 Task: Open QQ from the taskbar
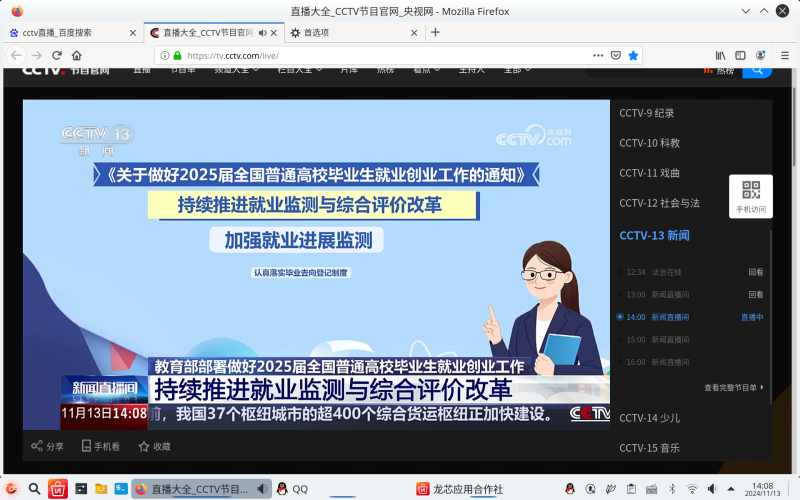(x=292, y=489)
